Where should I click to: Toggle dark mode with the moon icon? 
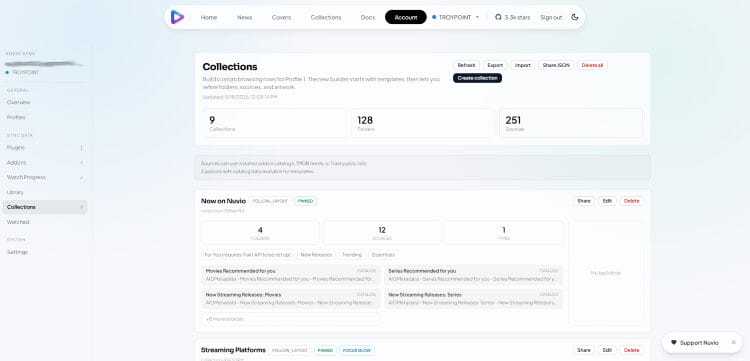574,17
